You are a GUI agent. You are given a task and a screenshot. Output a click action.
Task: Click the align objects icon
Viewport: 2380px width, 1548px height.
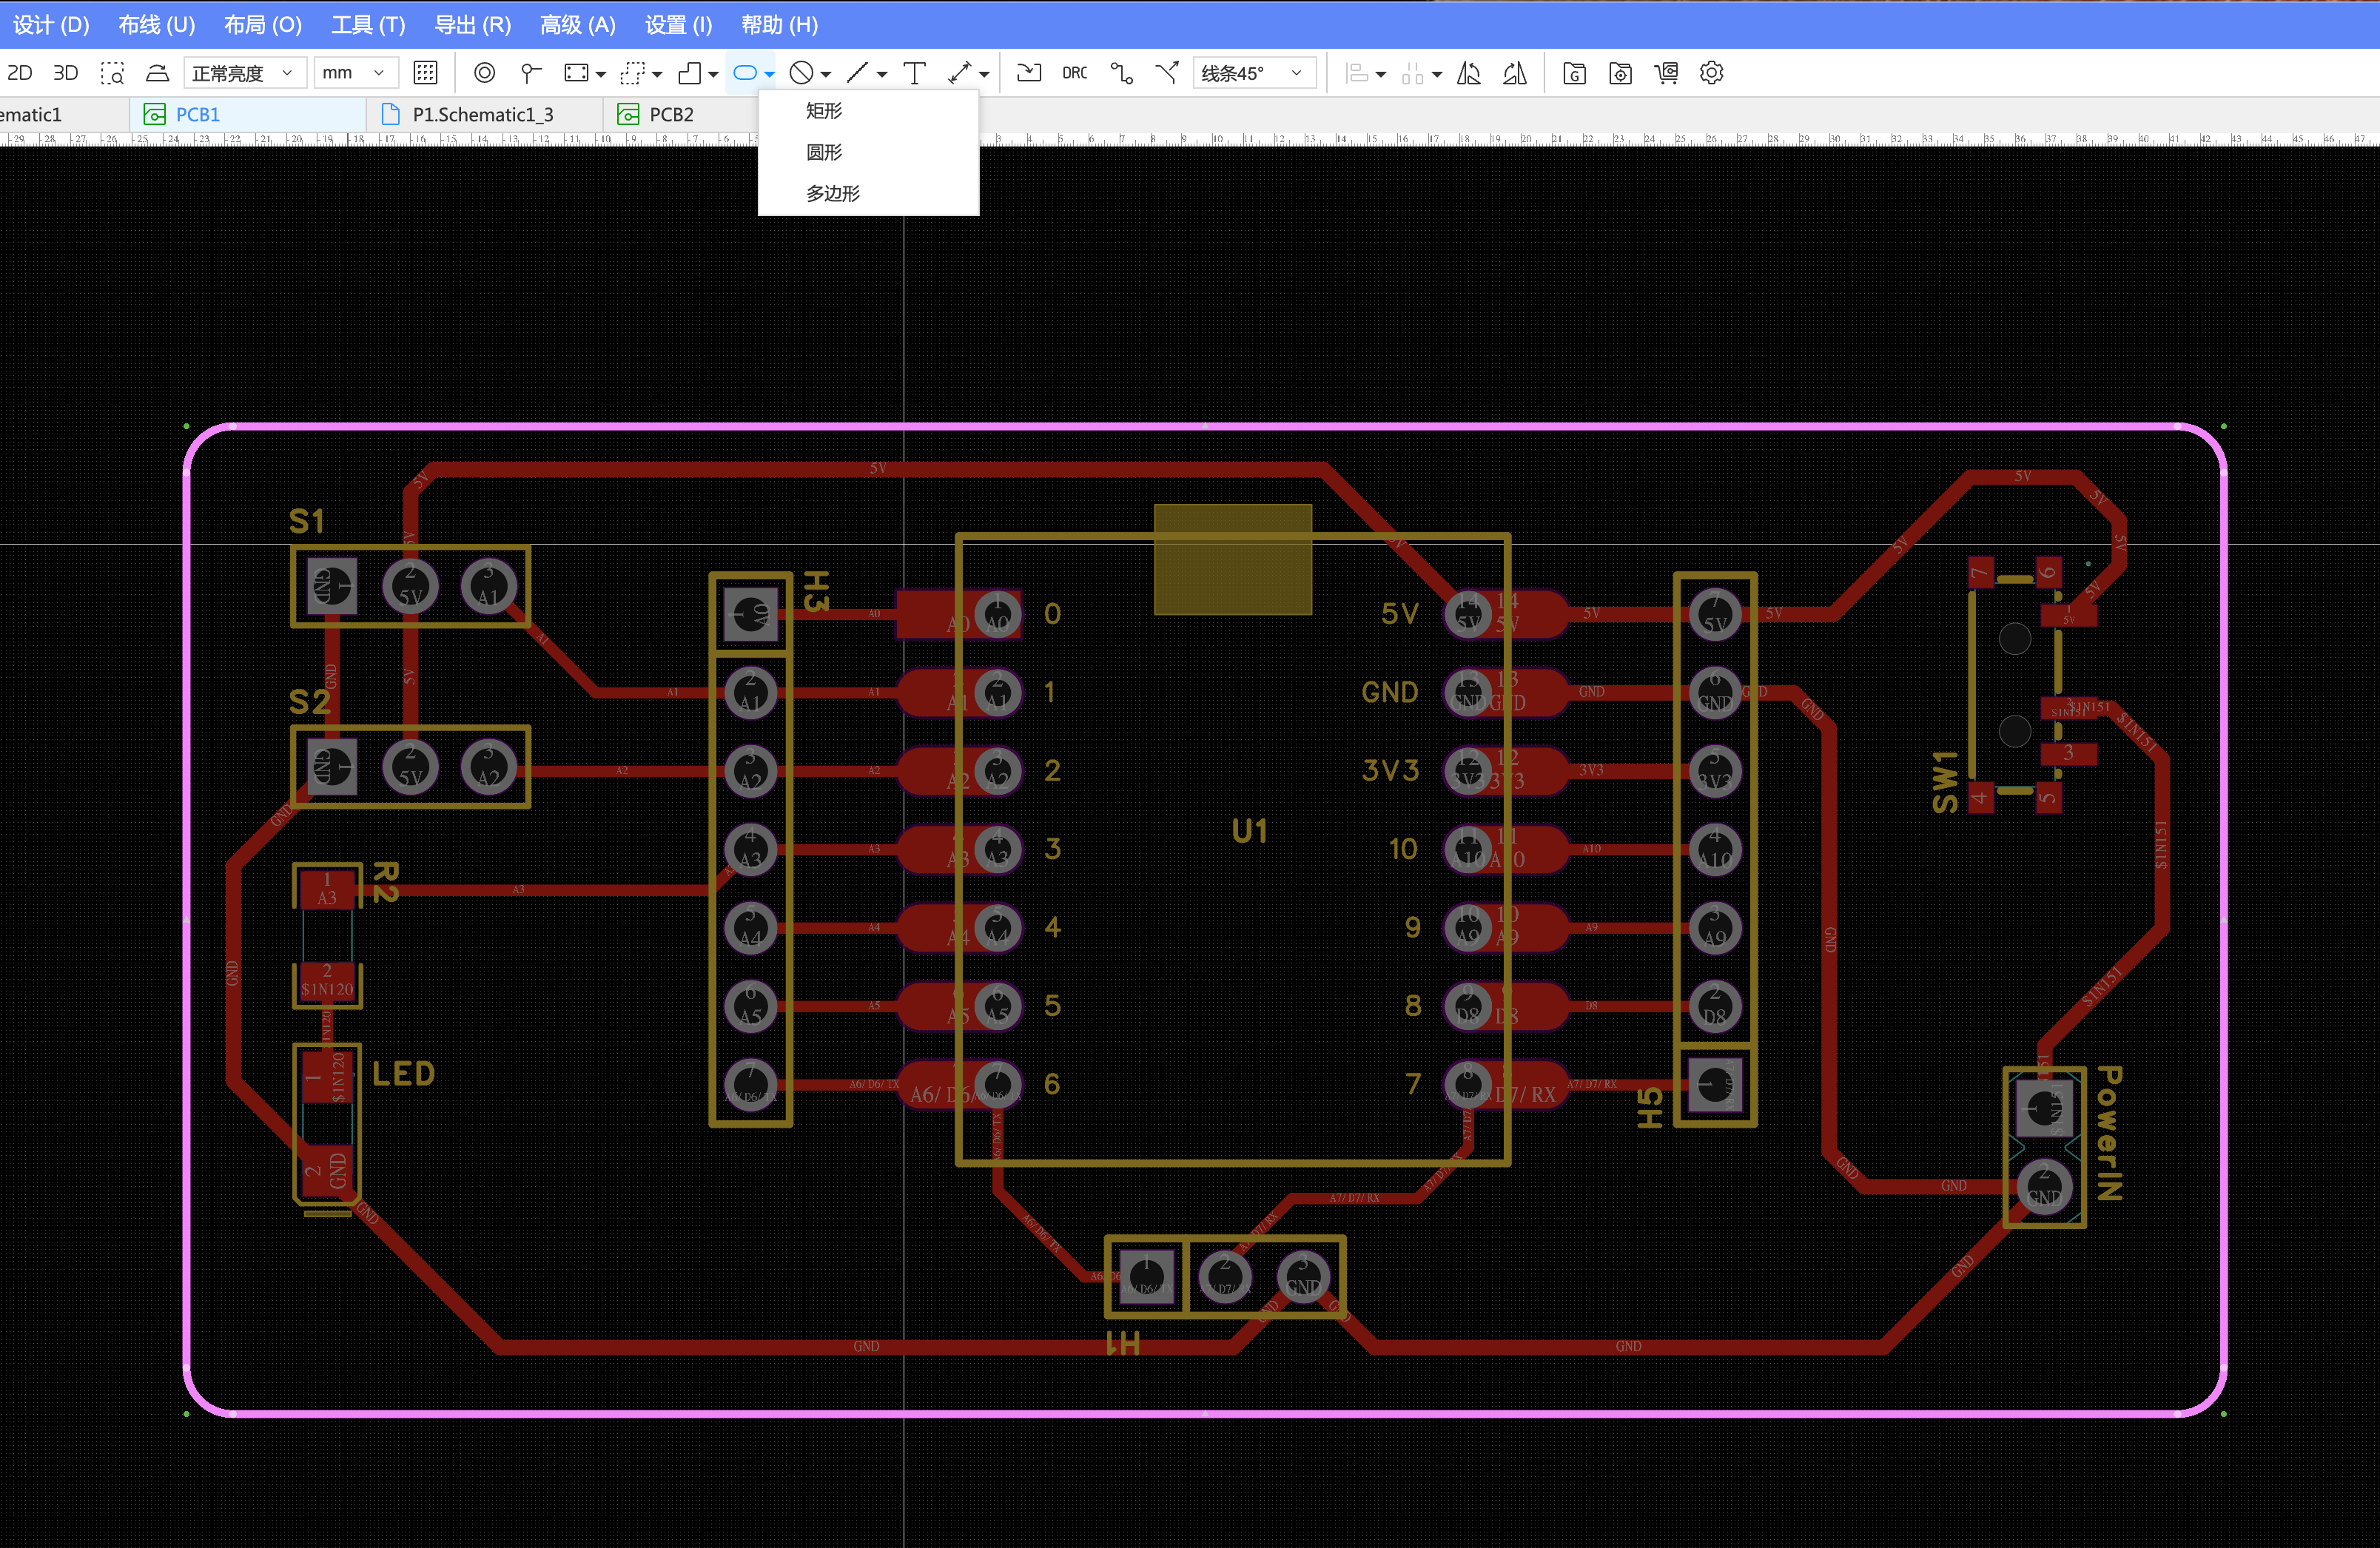[x=1357, y=73]
